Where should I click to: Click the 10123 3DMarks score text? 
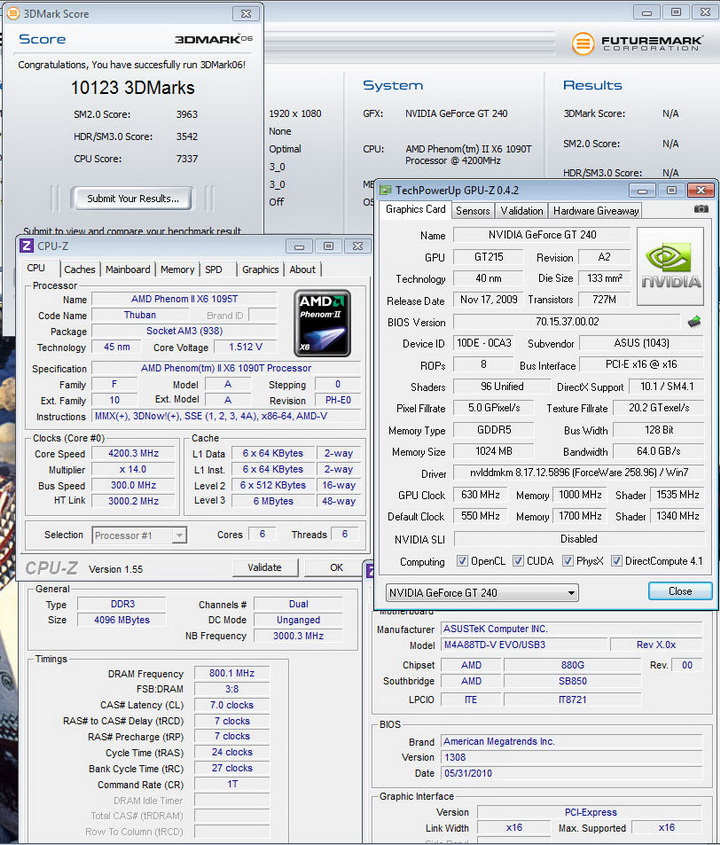coord(133,88)
